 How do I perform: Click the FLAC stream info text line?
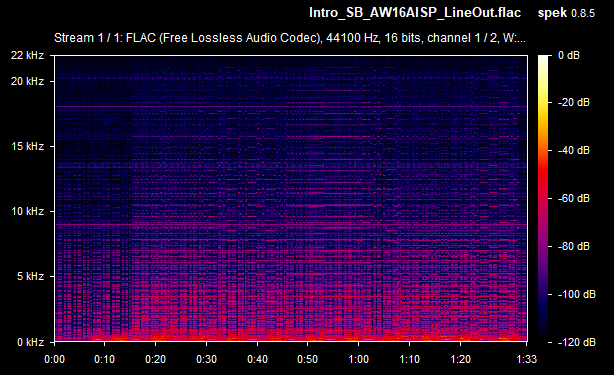[x=290, y=38]
